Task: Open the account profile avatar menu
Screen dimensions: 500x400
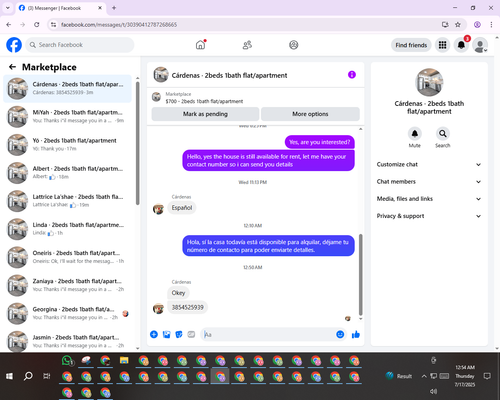Action: click(480, 45)
